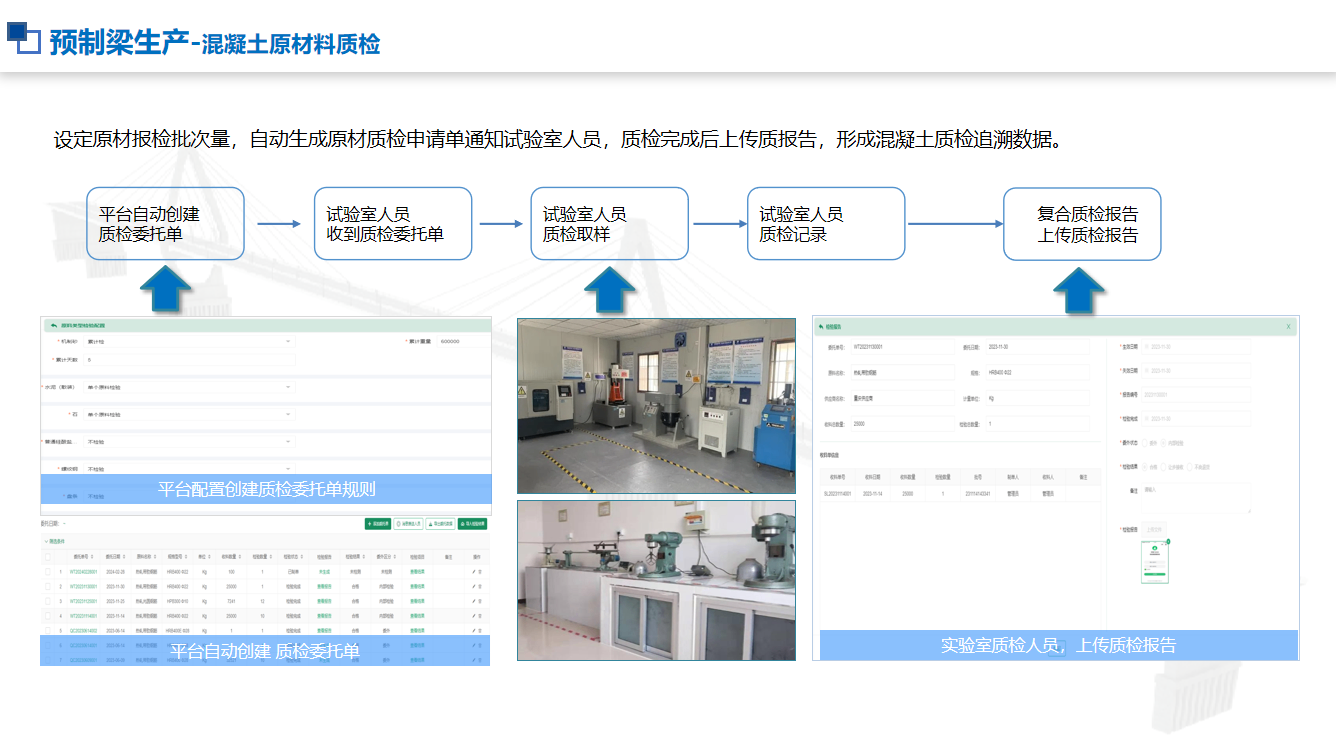Viewport: 1336px width, 752px height.
Task: Click the trash delete icon for WT20231125001
Action: tap(481, 602)
